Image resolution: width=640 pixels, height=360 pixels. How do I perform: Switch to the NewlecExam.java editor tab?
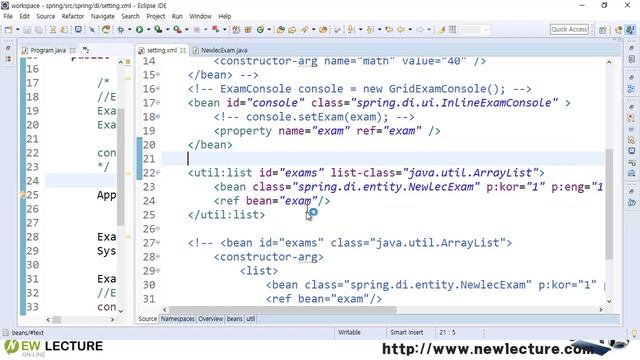224,50
